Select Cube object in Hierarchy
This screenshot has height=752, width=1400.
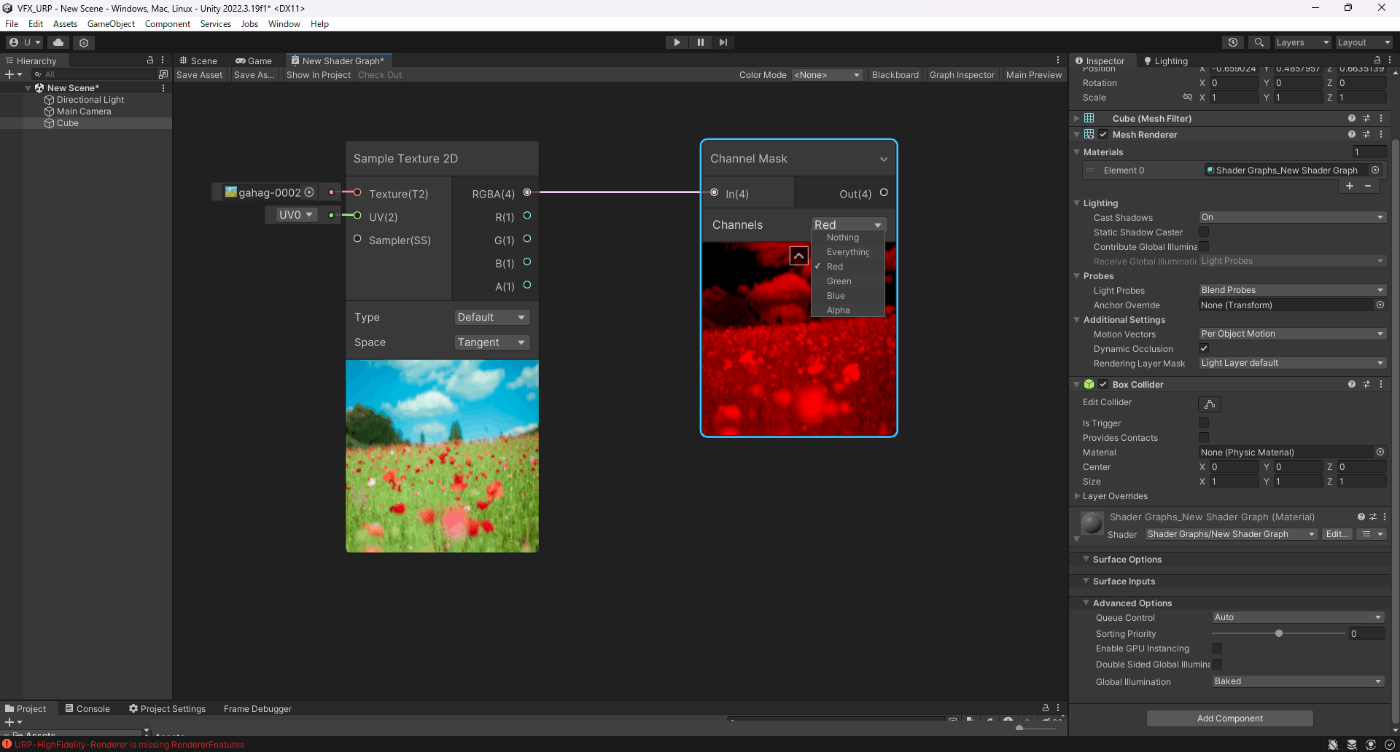point(67,123)
